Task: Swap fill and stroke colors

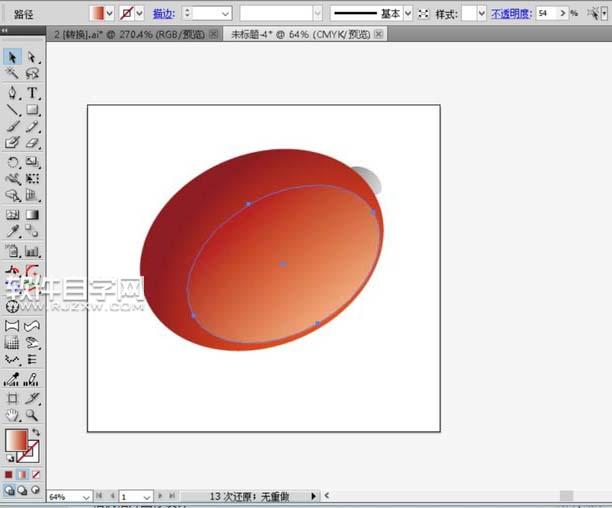Action: click(37, 431)
